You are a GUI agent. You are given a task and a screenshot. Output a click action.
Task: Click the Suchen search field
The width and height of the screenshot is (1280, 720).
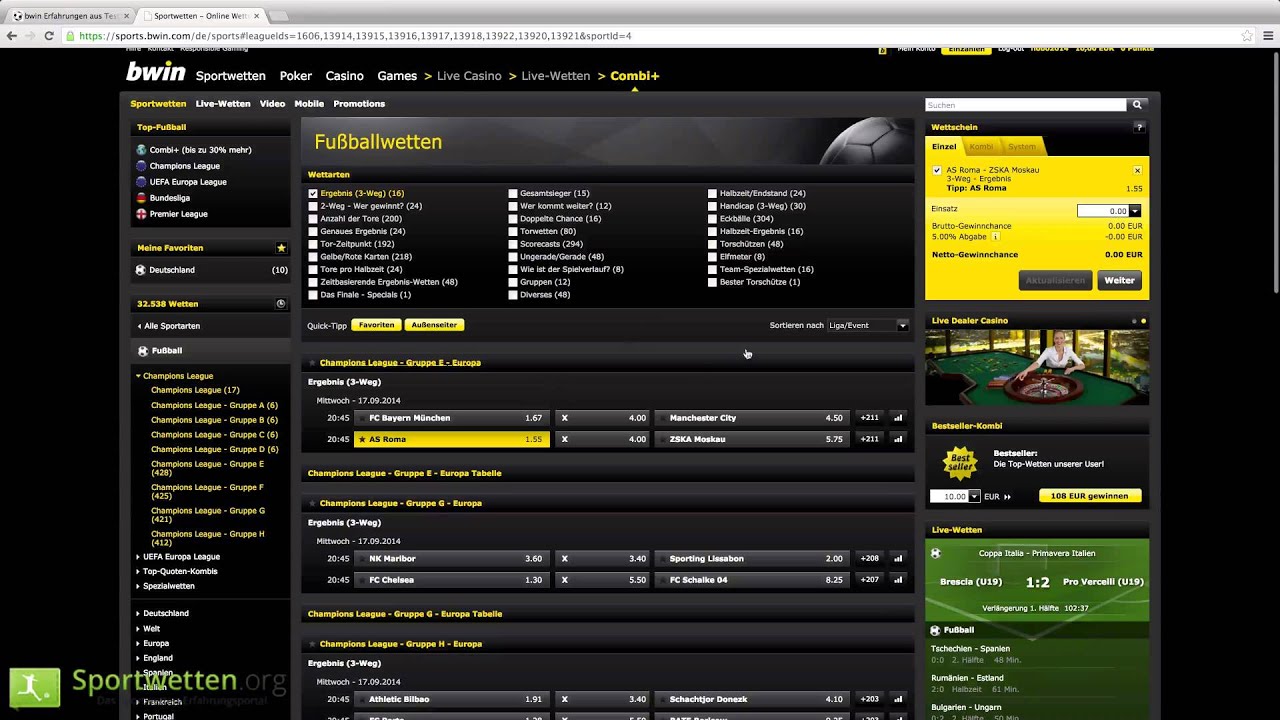point(1025,105)
